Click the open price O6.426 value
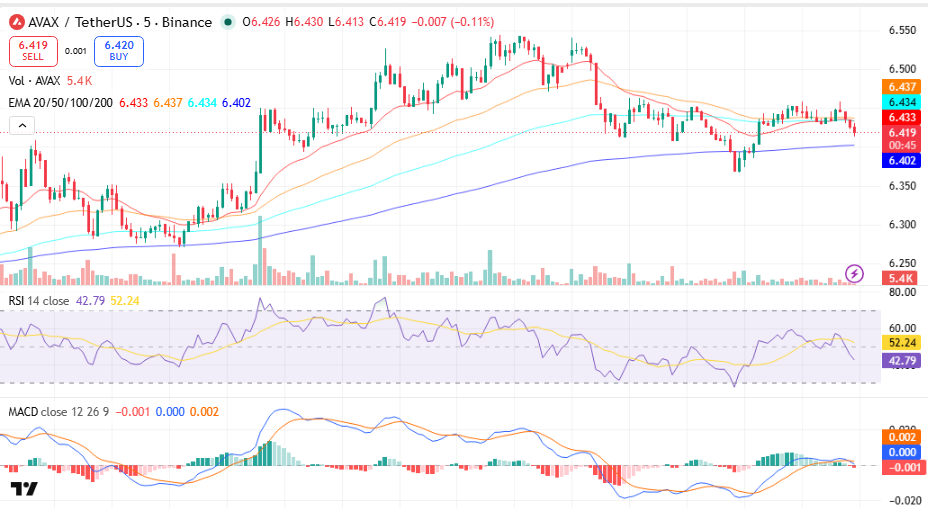 point(261,22)
